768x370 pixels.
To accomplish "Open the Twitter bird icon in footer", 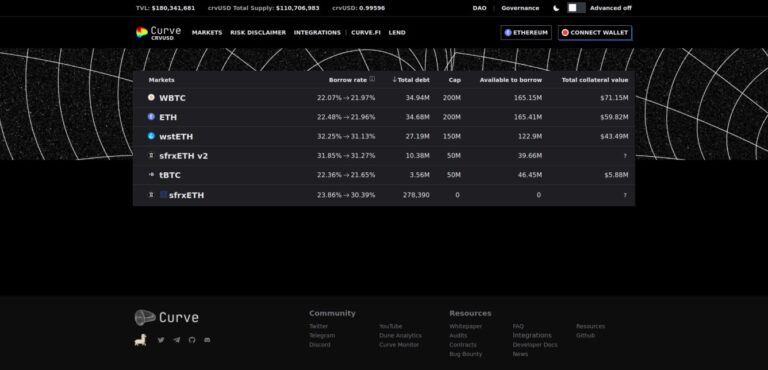I will point(161,340).
